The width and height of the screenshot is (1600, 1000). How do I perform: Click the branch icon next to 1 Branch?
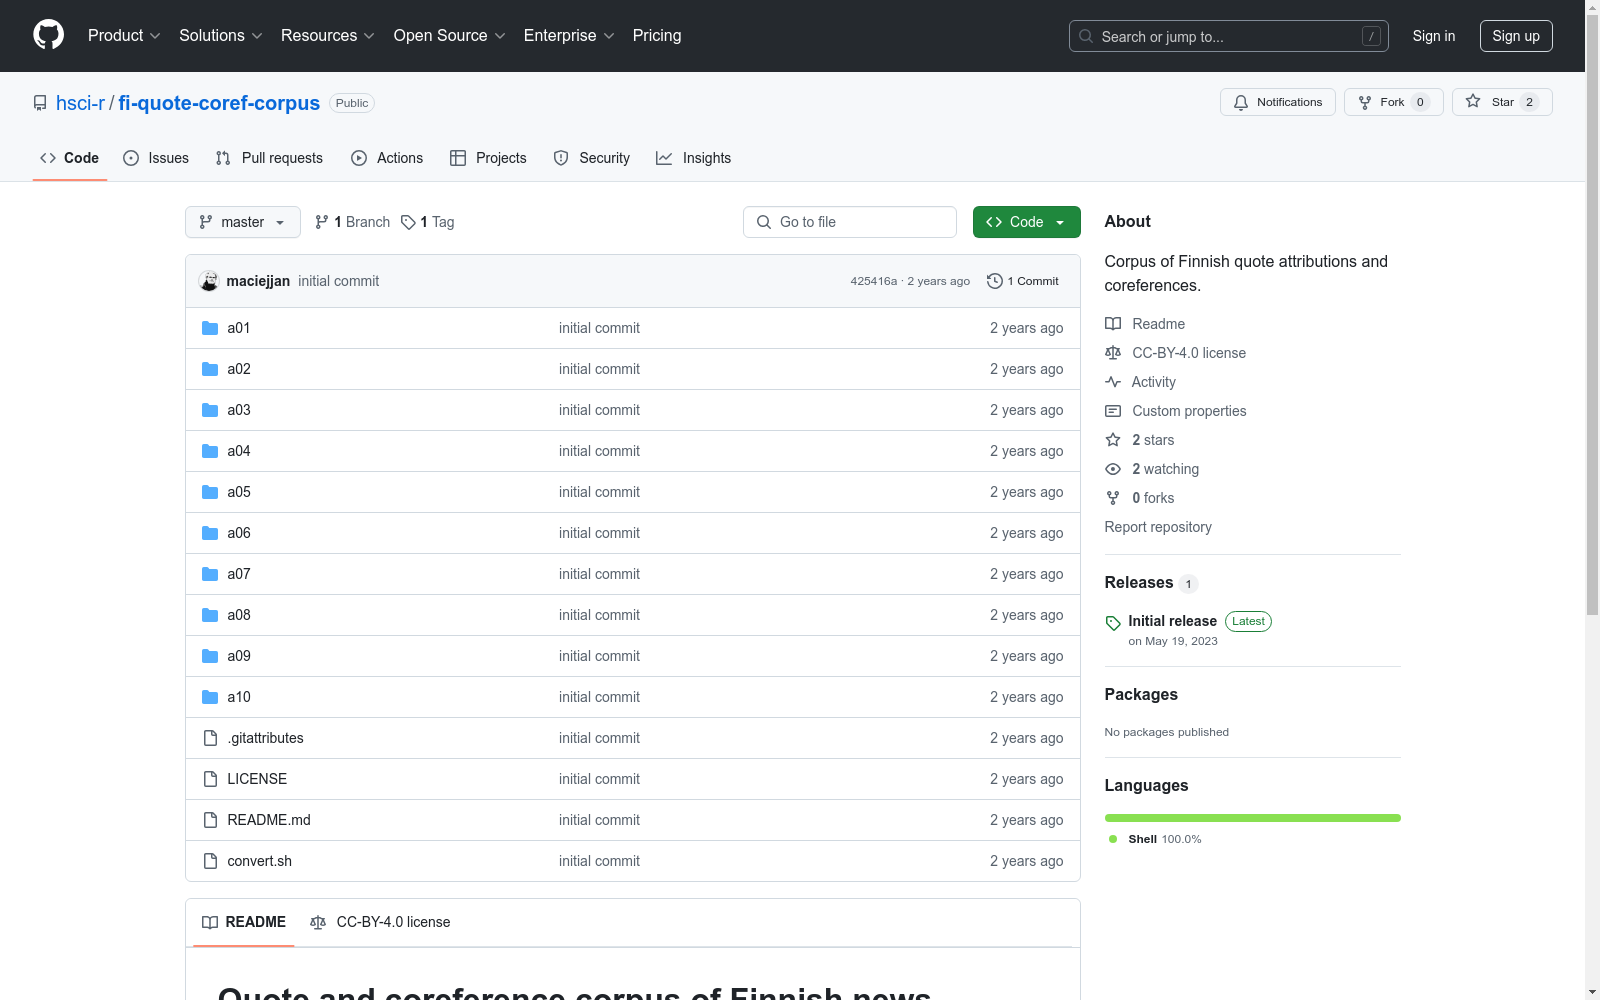322,222
